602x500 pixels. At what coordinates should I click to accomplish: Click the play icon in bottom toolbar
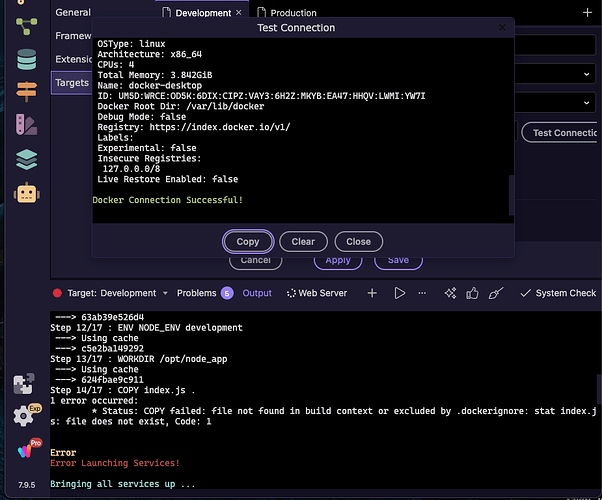(x=400, y=293)
